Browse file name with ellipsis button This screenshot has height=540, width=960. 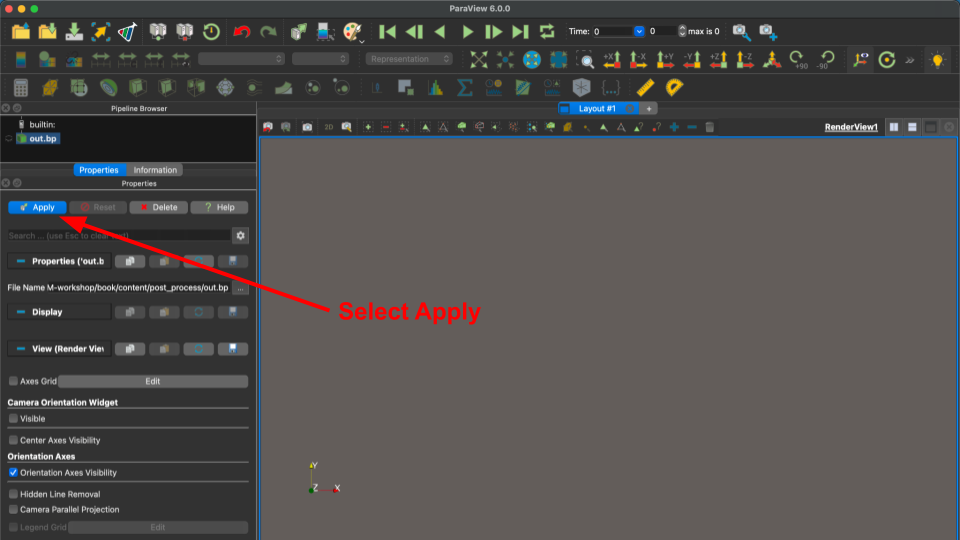(x=241, y=288)
